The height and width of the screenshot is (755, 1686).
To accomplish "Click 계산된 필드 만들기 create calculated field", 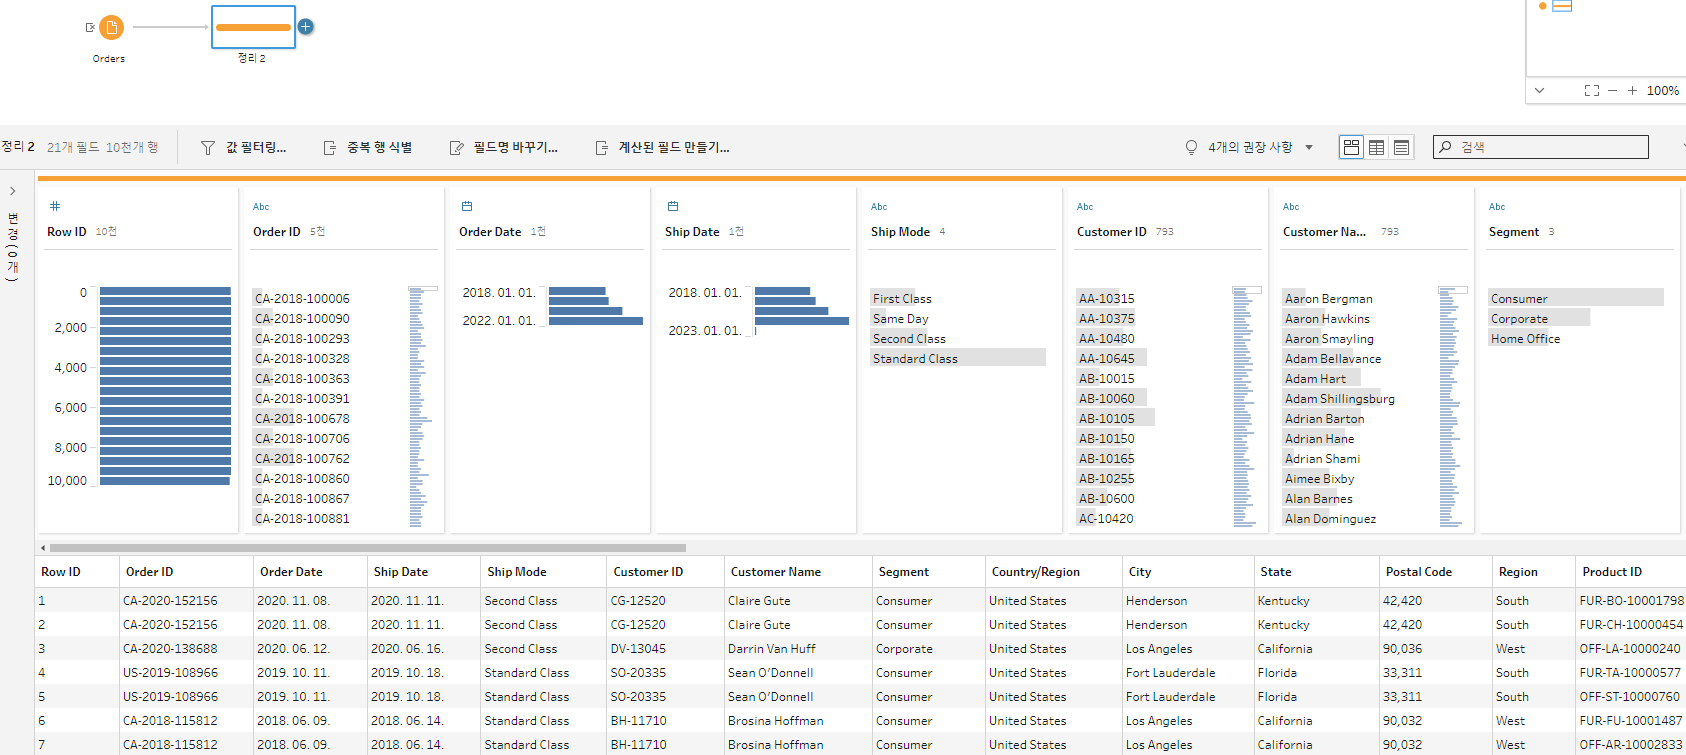I will point(663,147).
